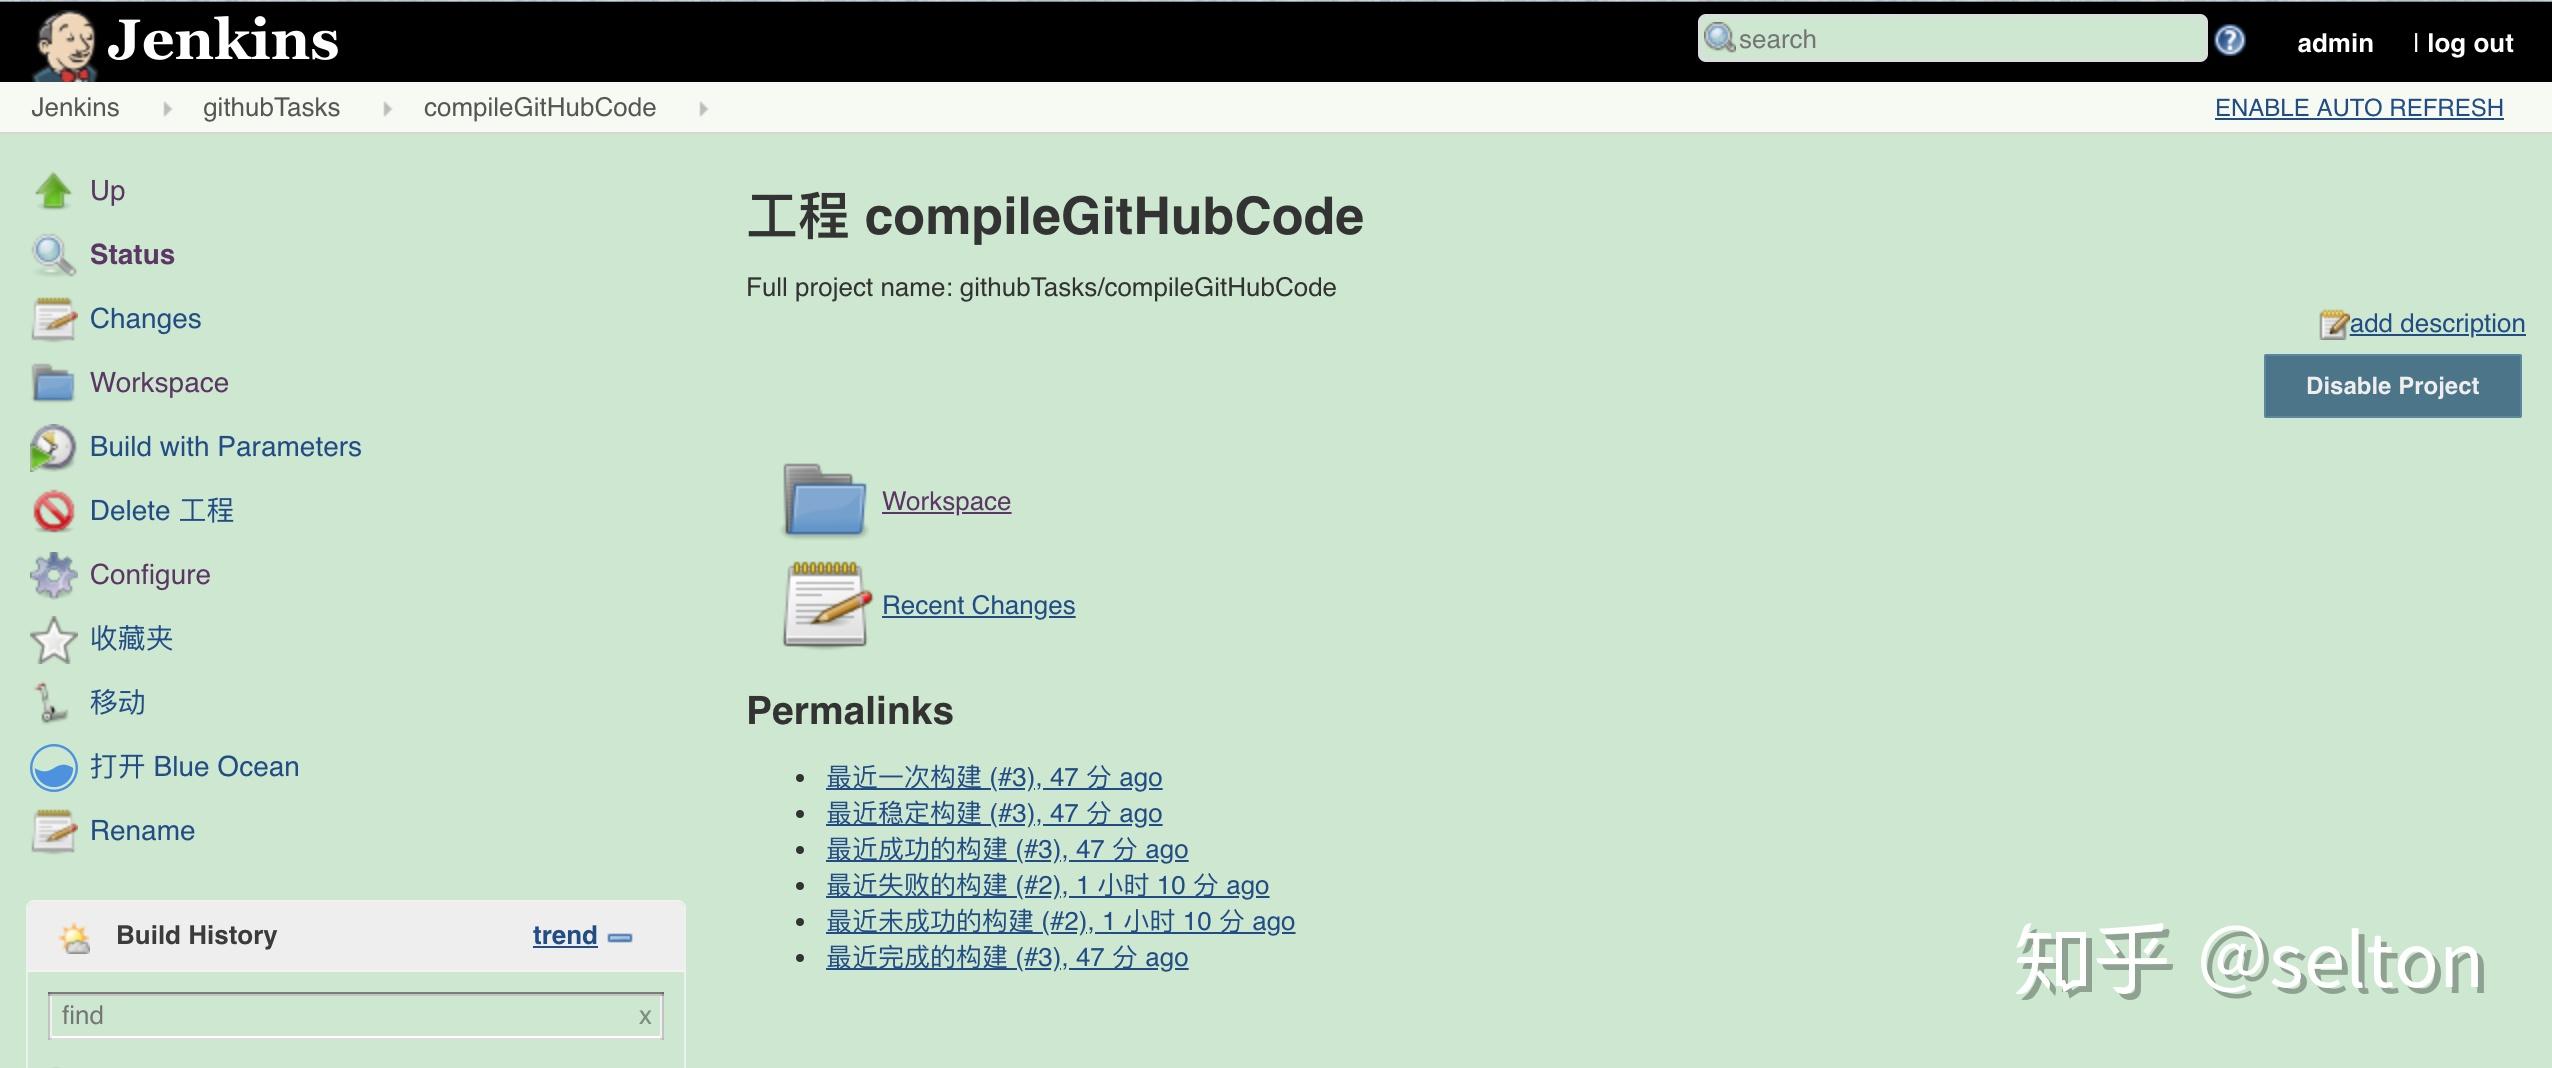Open the Up menu item

point(108,191)
